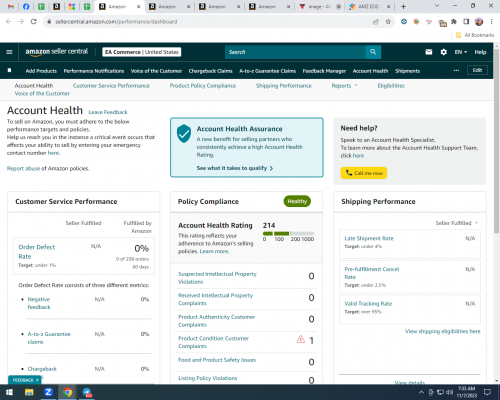This screenshot has height=400, width=500.
Task: Open Performance Notifications in the top navigation
Action: click(94, 71)
